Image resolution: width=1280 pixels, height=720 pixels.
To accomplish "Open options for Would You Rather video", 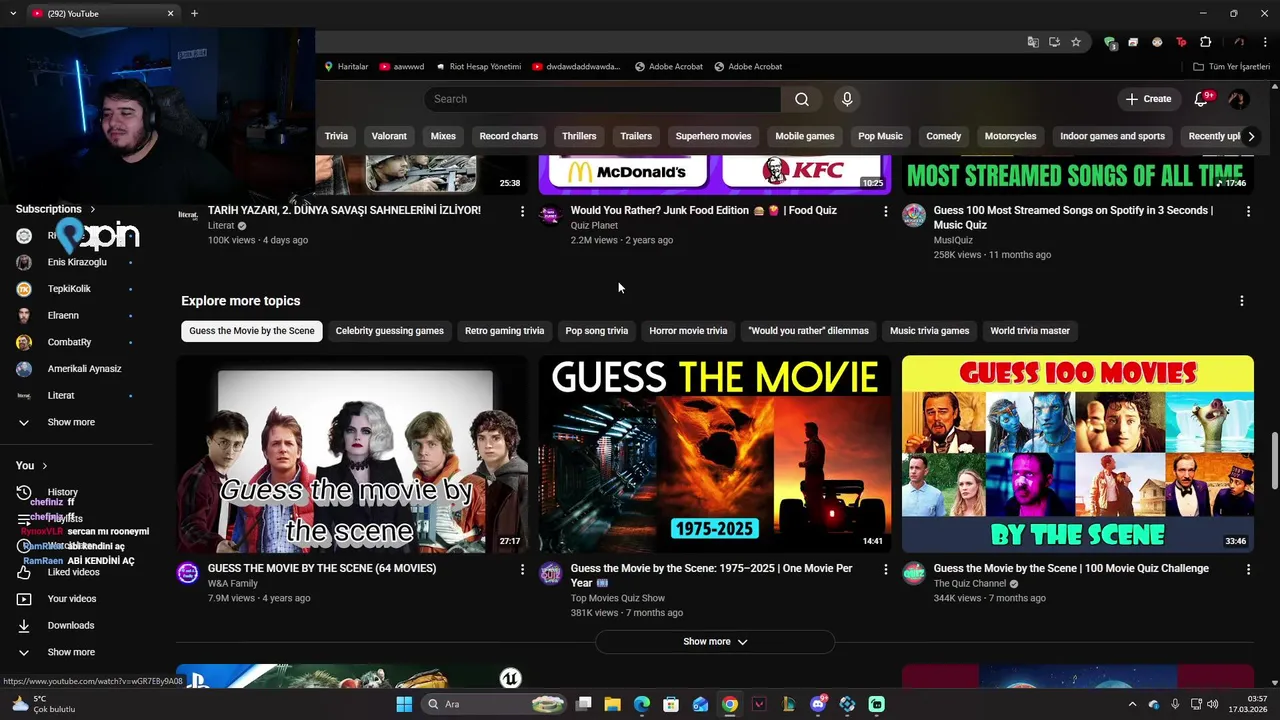I will pyautogui.click(x=885, y=211).
